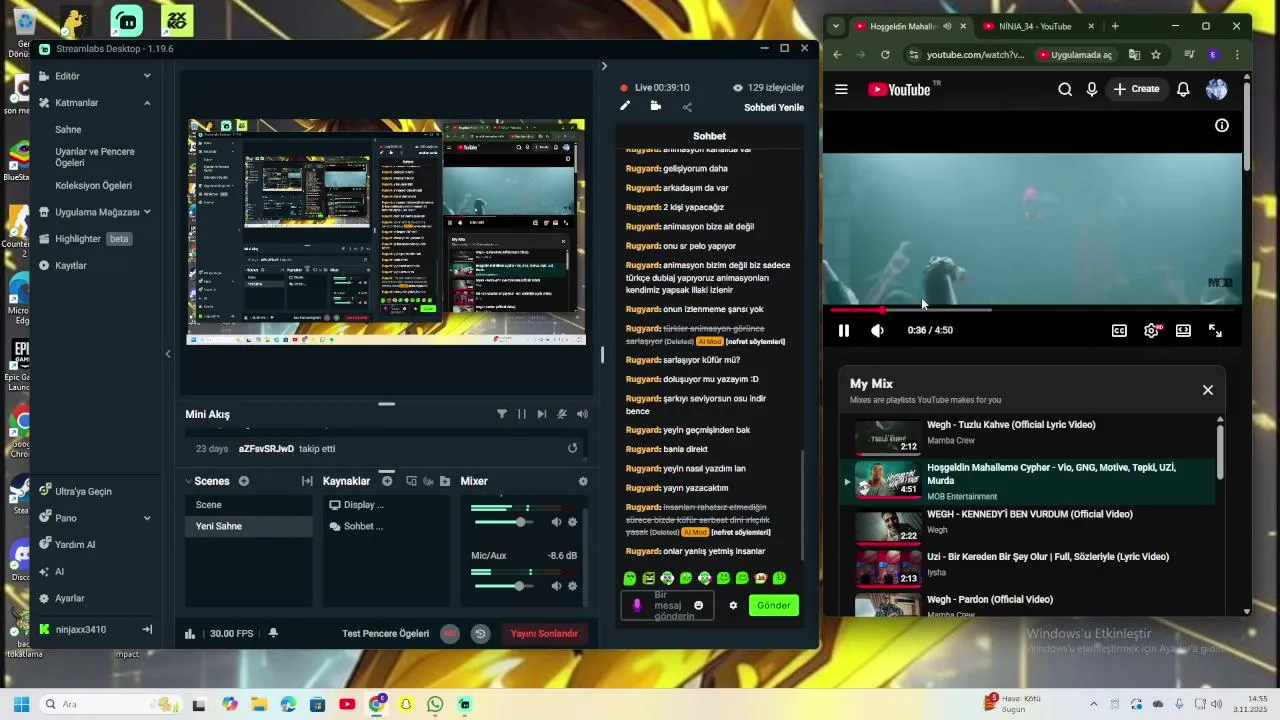The width and height of the screenshot is (1280, 720).
Task: Collapse chat panel with top arrow
Action: [603, 66]
